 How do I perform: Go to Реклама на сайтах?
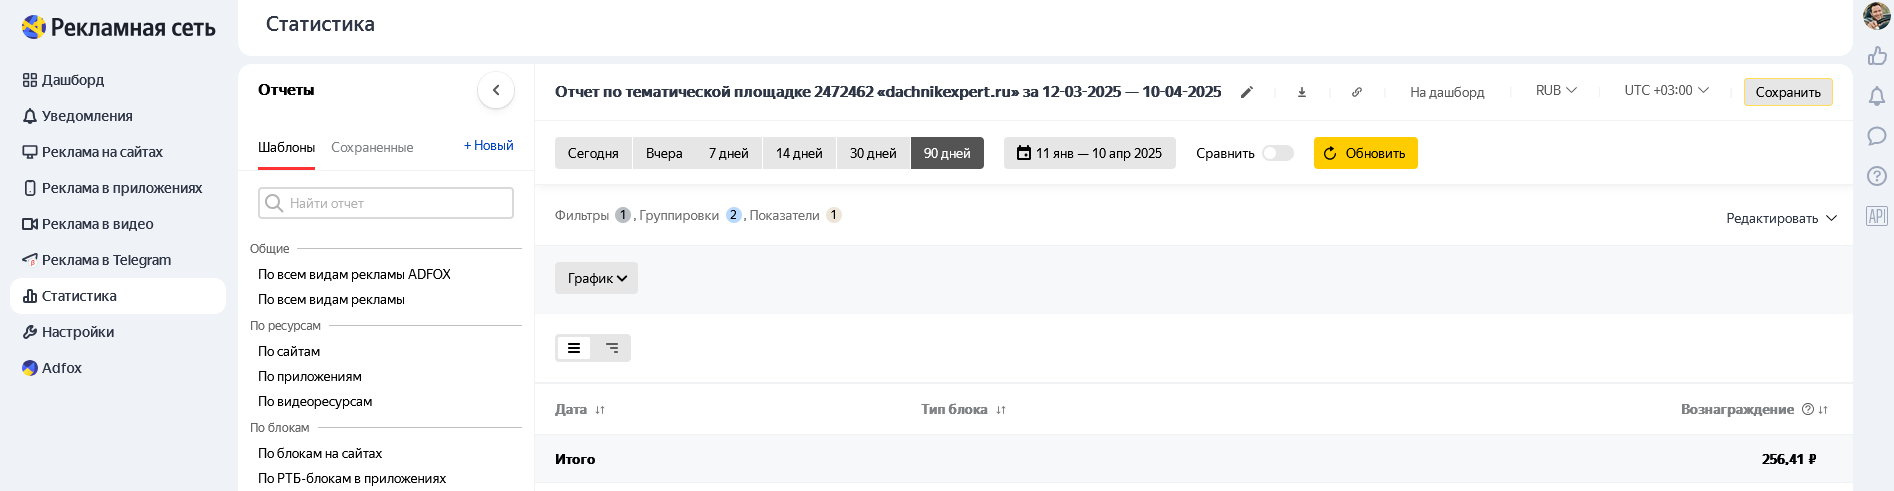pyautogui.click(x=92, y=152)
